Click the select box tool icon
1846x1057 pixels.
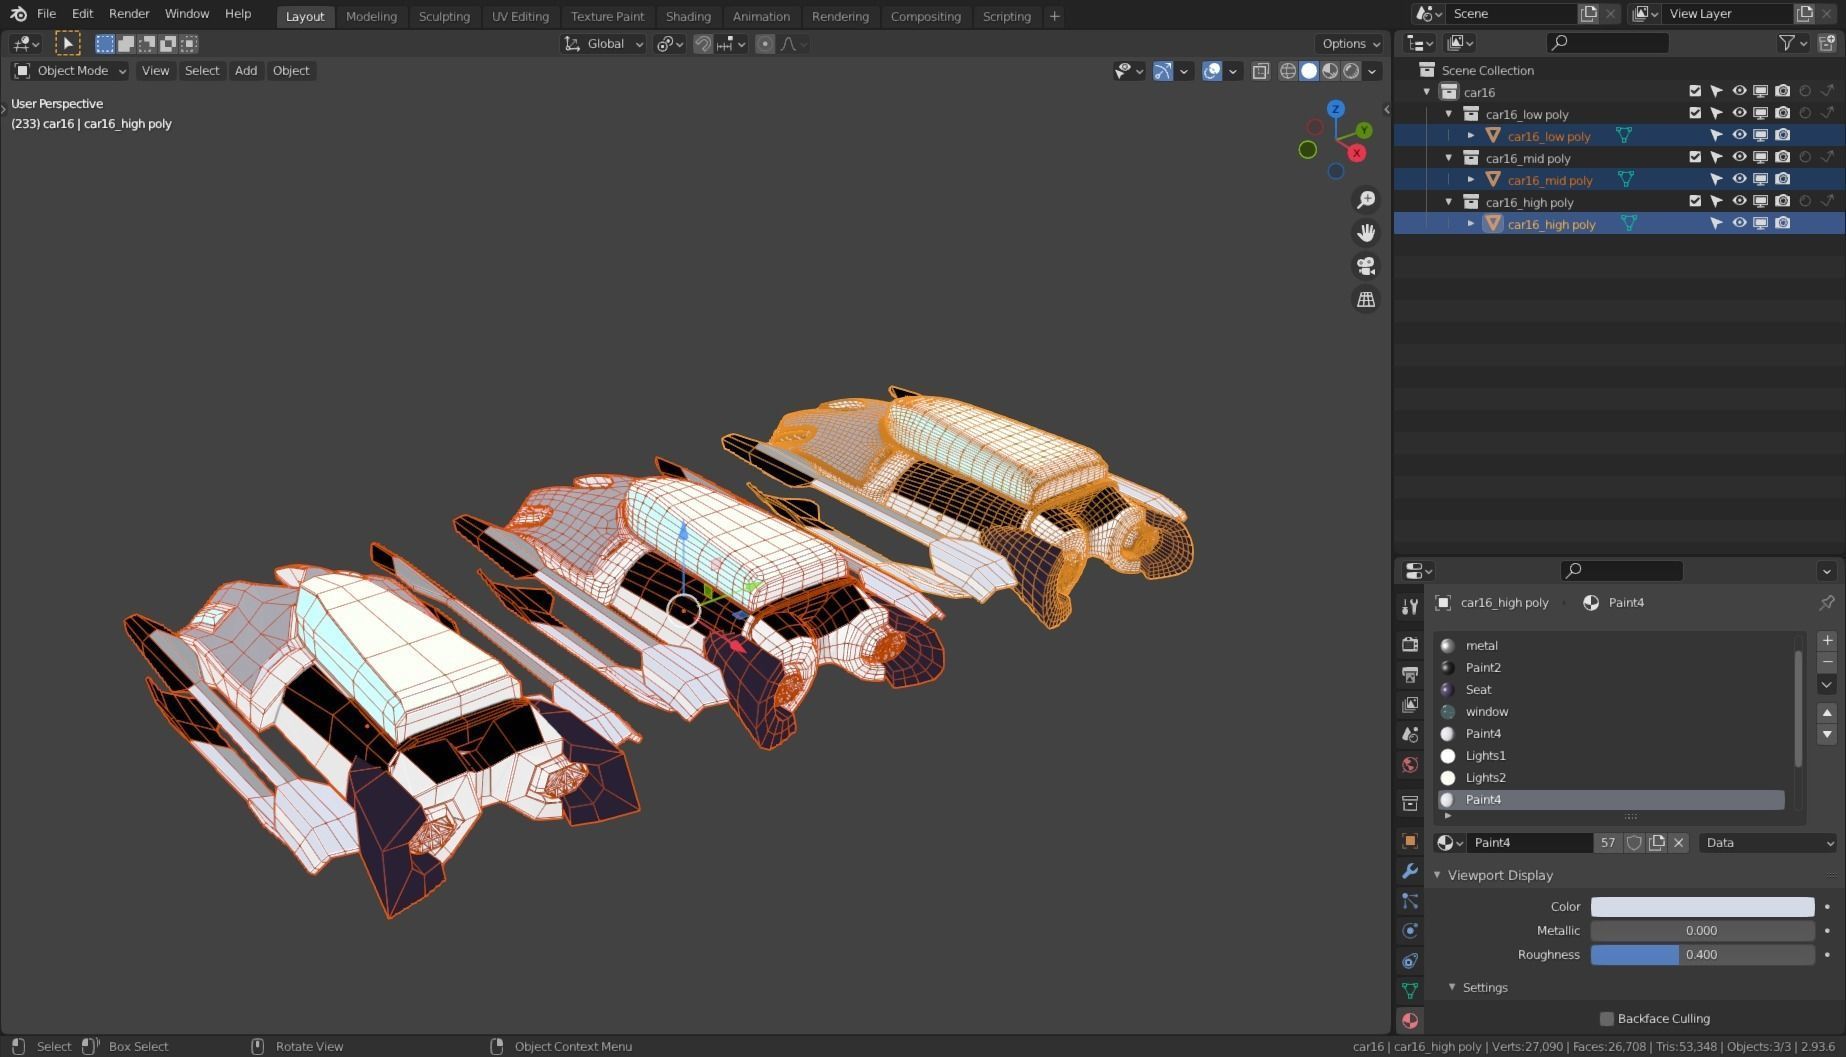(67, 43)
